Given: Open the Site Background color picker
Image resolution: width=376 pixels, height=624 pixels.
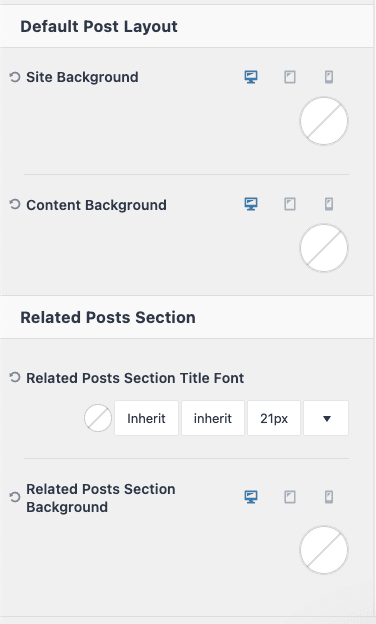Looking at the screenshot, I should point(324,121).
